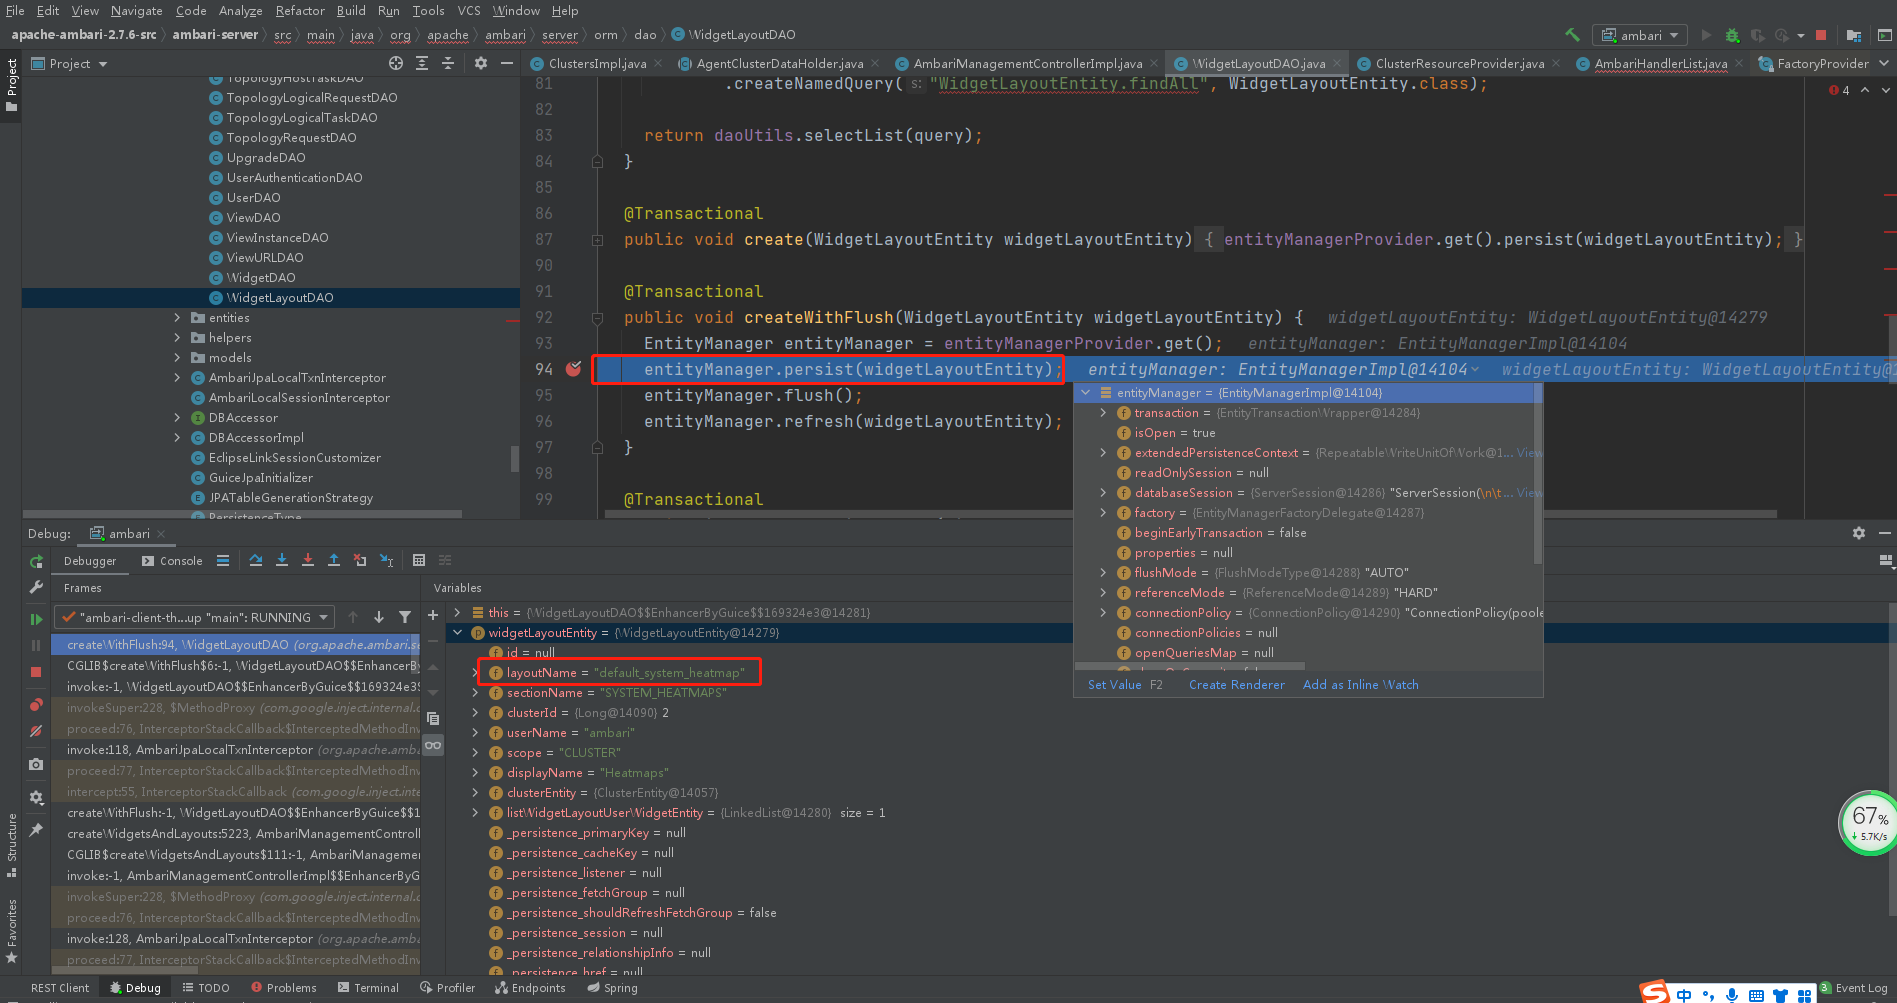The height and width of the screenshot is (1003, 1897).
Task: Toggle show watches glasses icon in Variables
Action: coord(433,745)
